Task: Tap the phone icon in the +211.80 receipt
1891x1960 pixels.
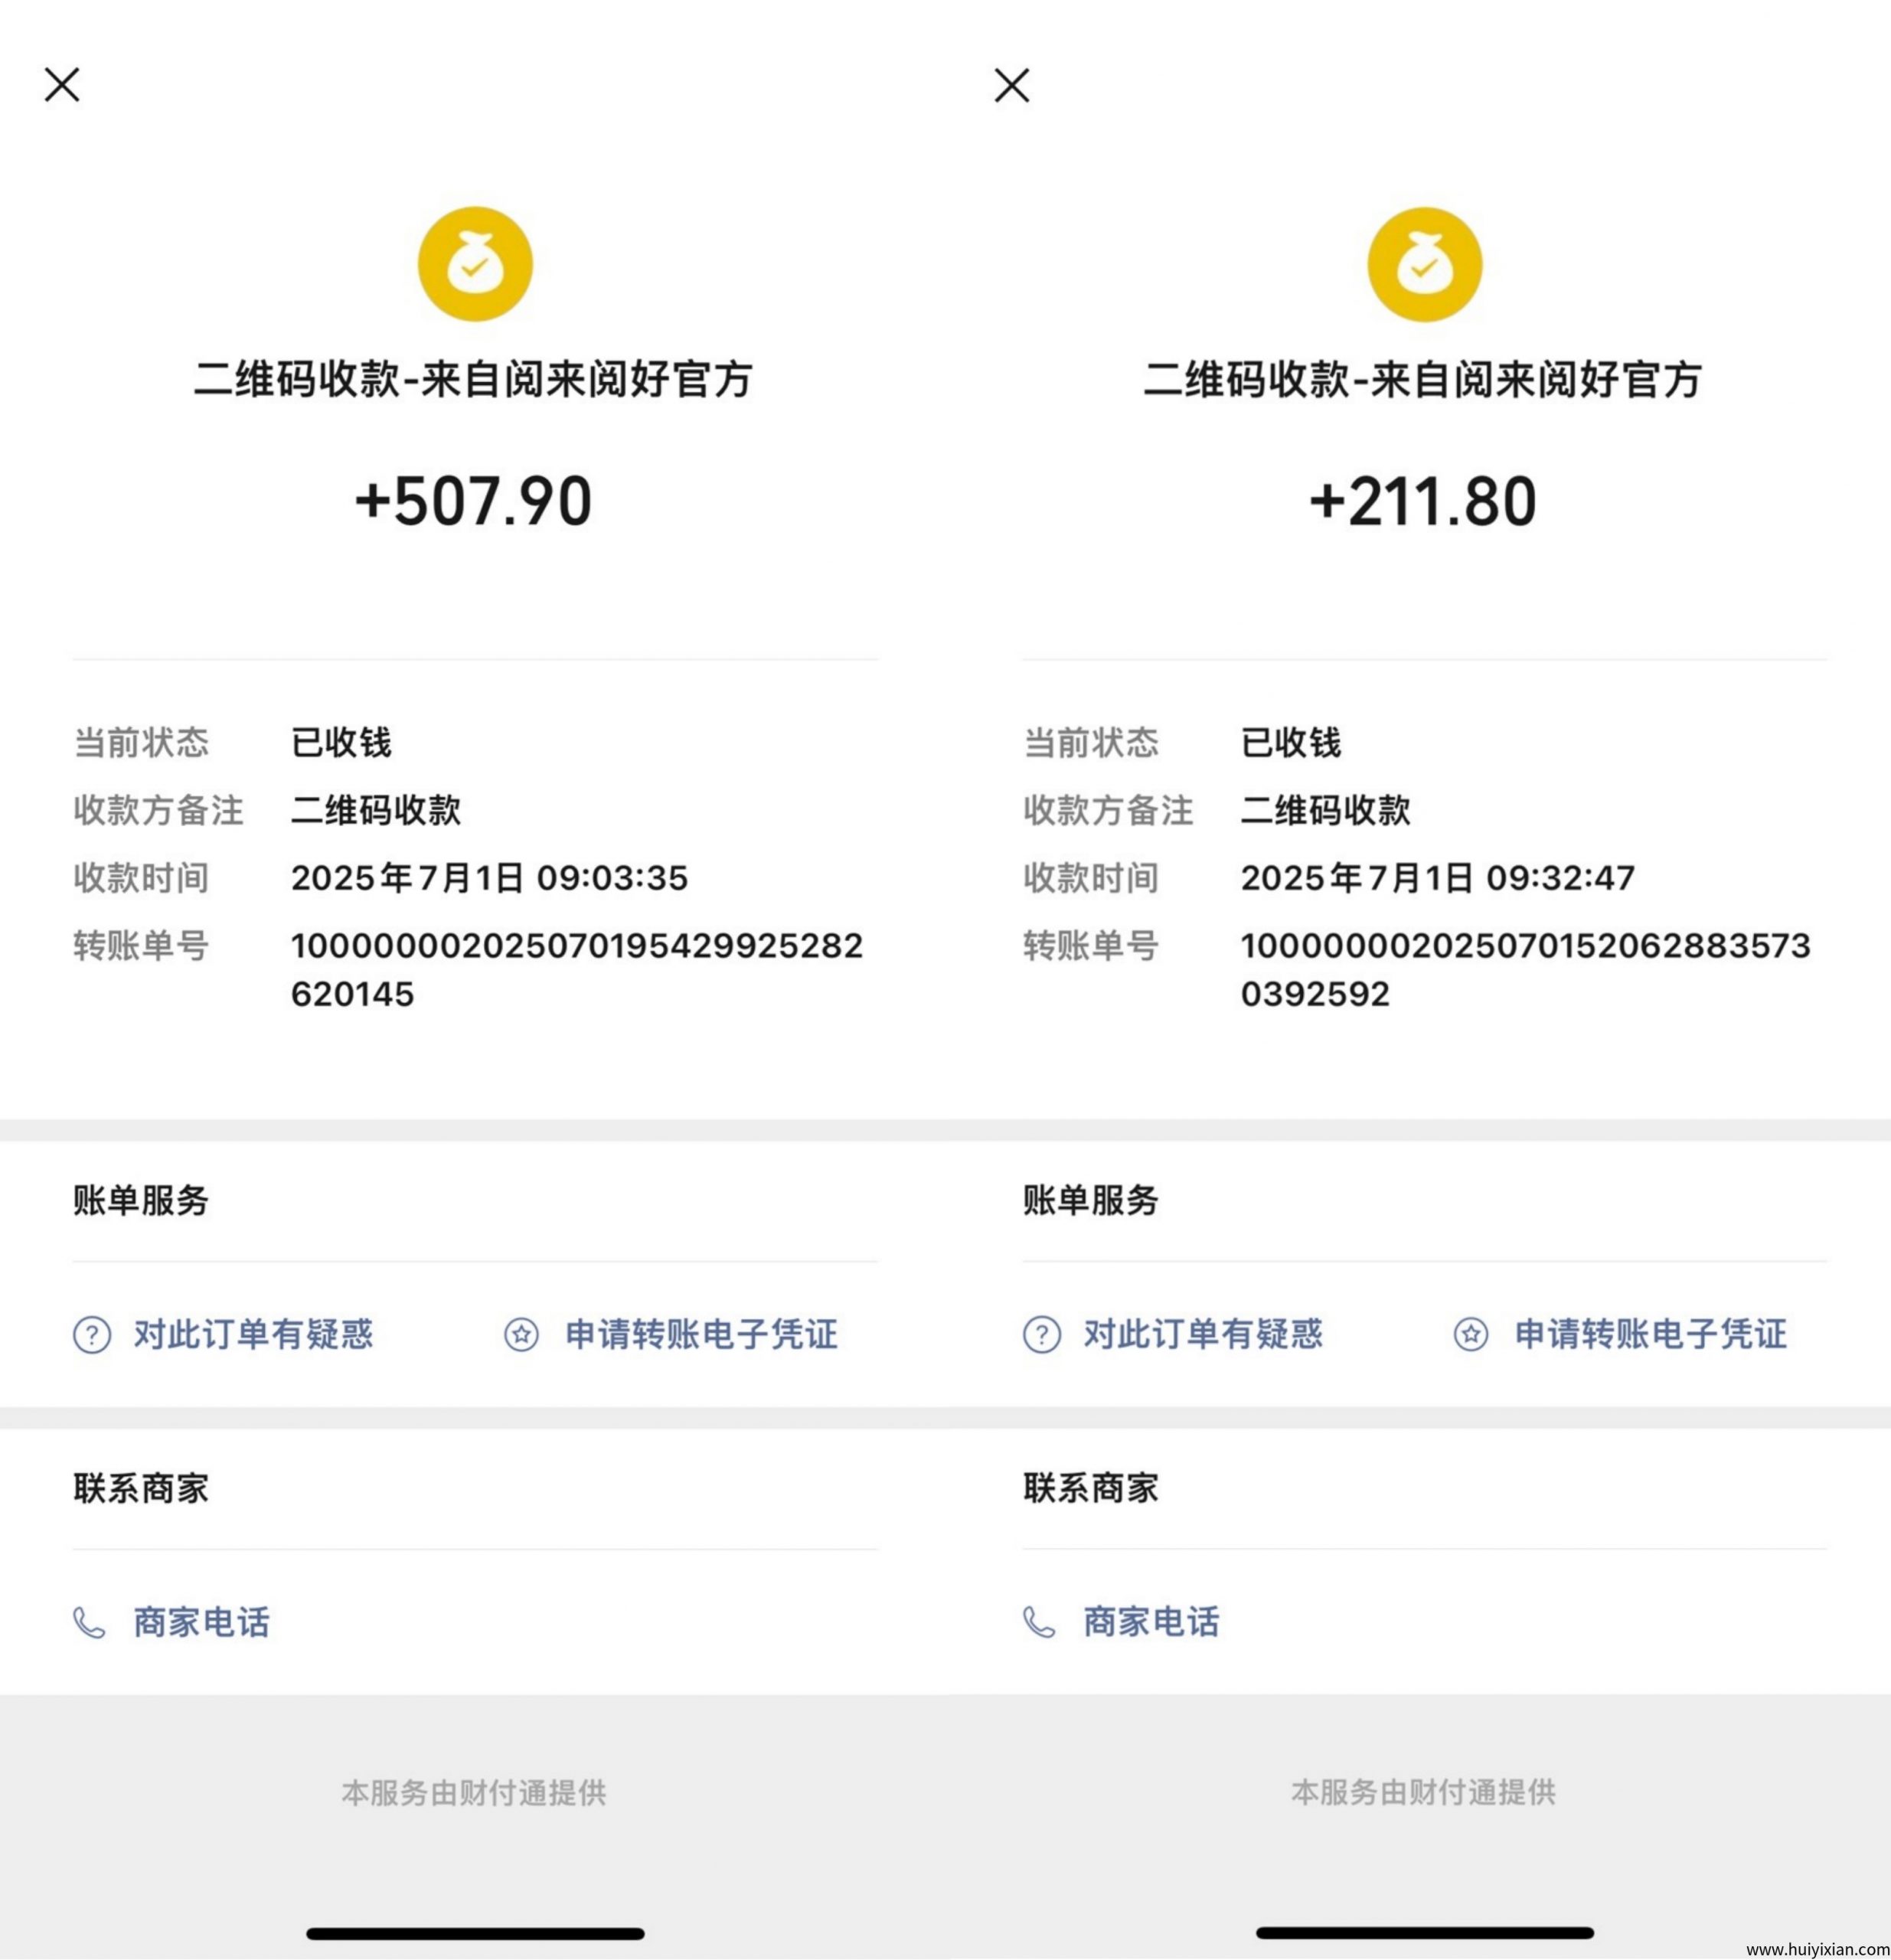Action: coord(1039,1622)
